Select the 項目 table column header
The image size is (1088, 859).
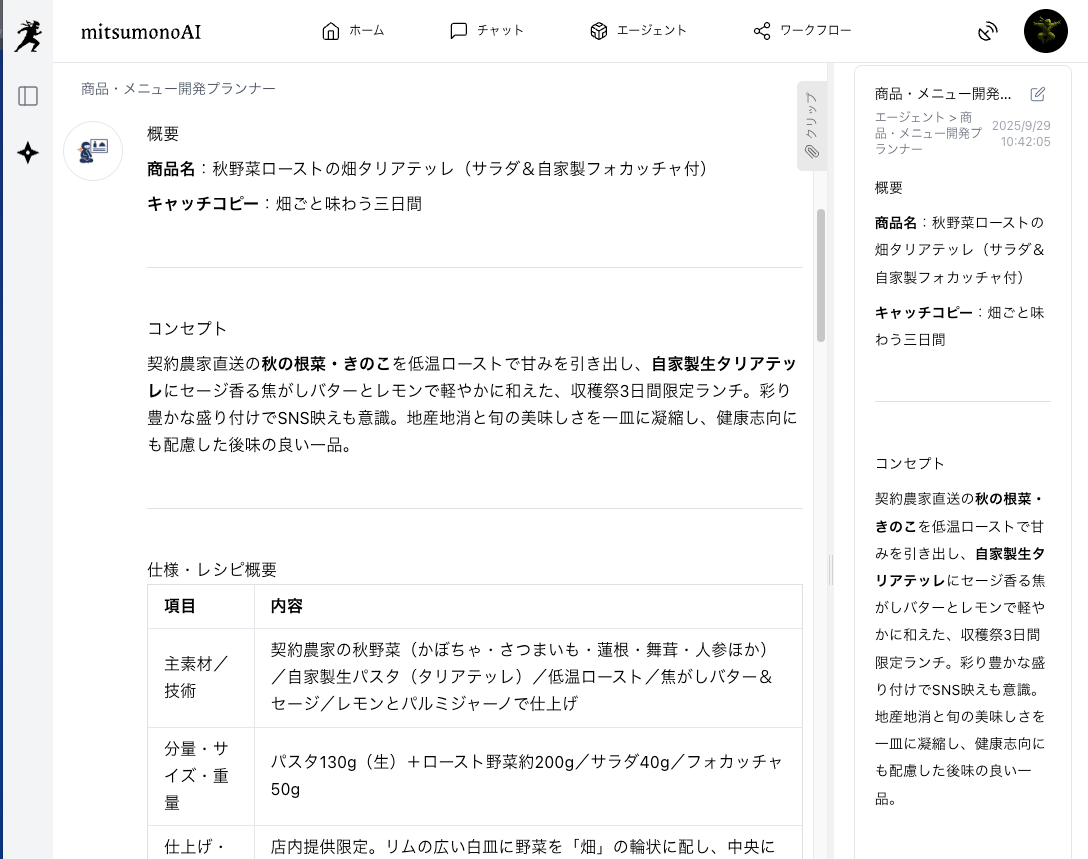180,606
